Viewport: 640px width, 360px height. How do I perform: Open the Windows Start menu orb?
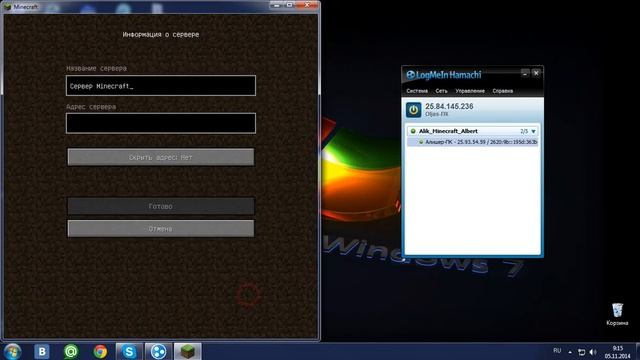pyautogui.click(x=12, y=351)
